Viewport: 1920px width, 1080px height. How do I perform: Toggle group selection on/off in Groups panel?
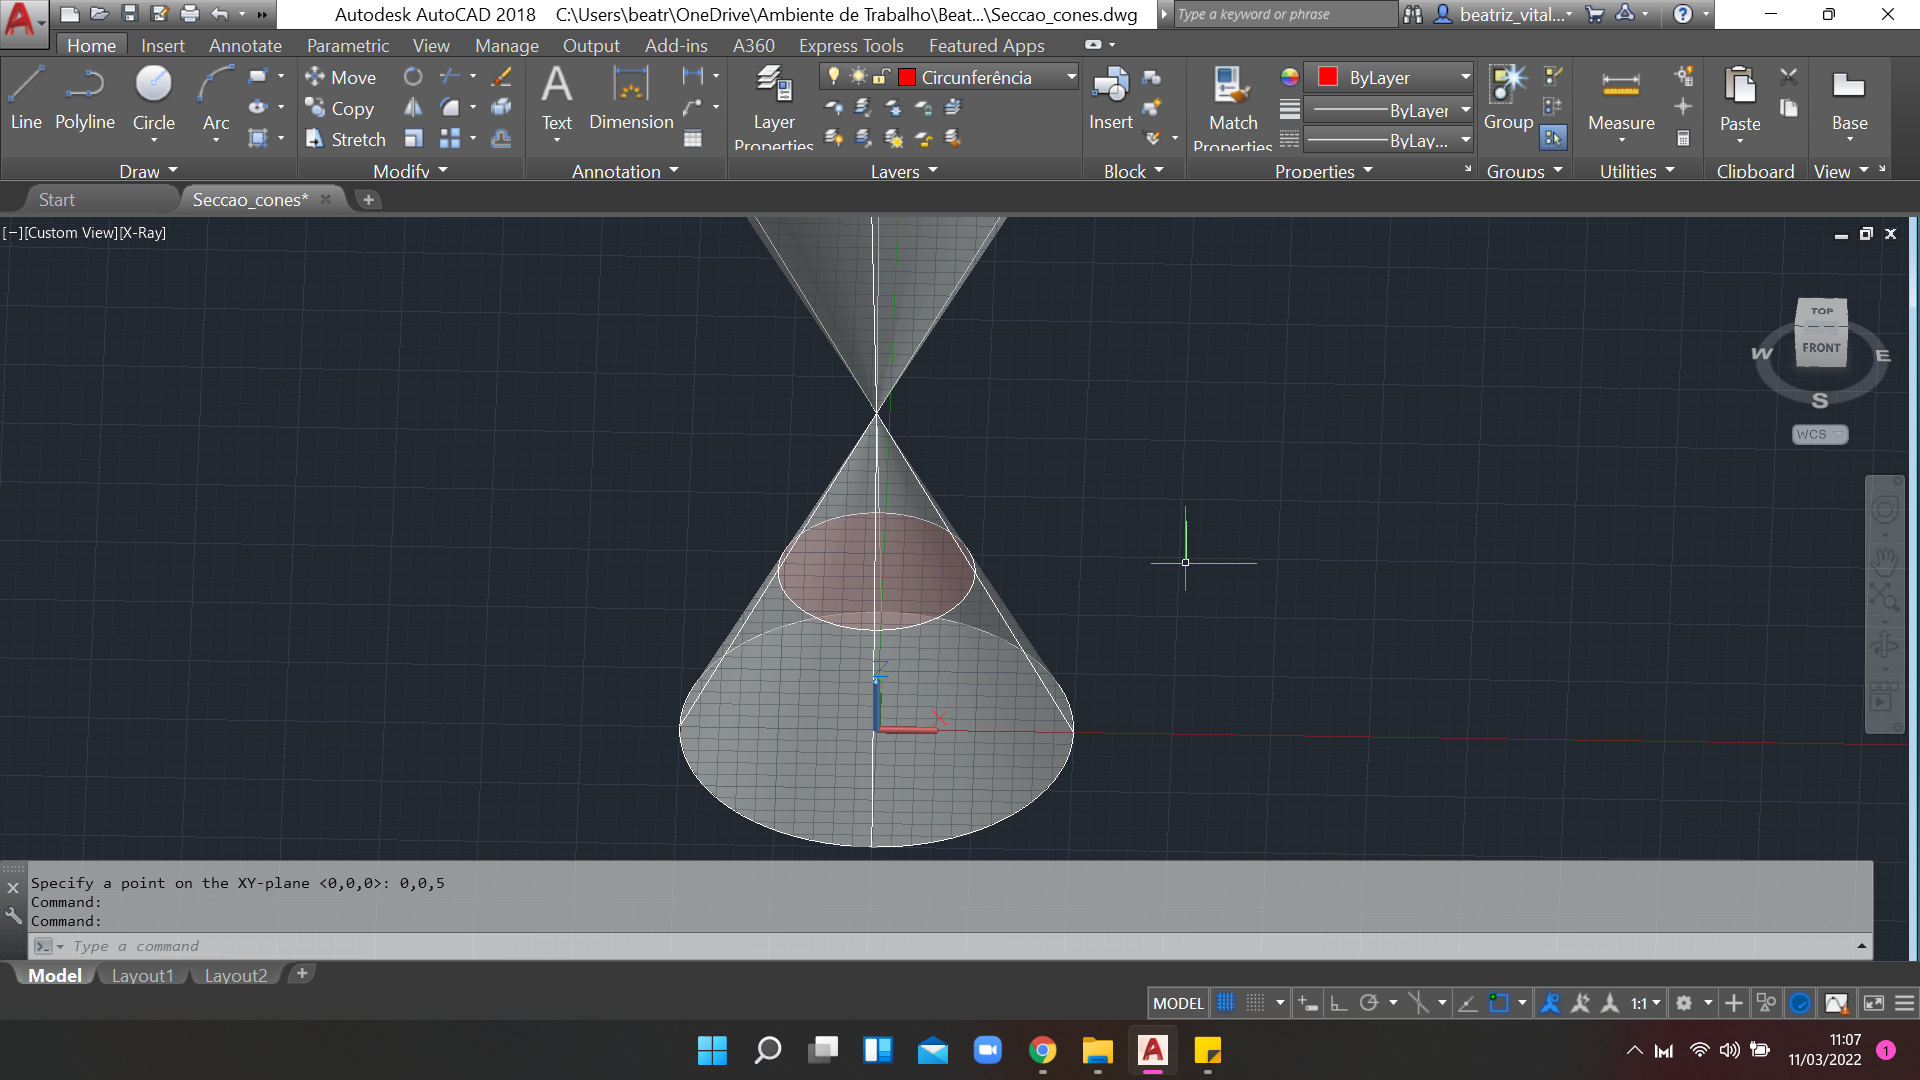[x=1553, y=138]
